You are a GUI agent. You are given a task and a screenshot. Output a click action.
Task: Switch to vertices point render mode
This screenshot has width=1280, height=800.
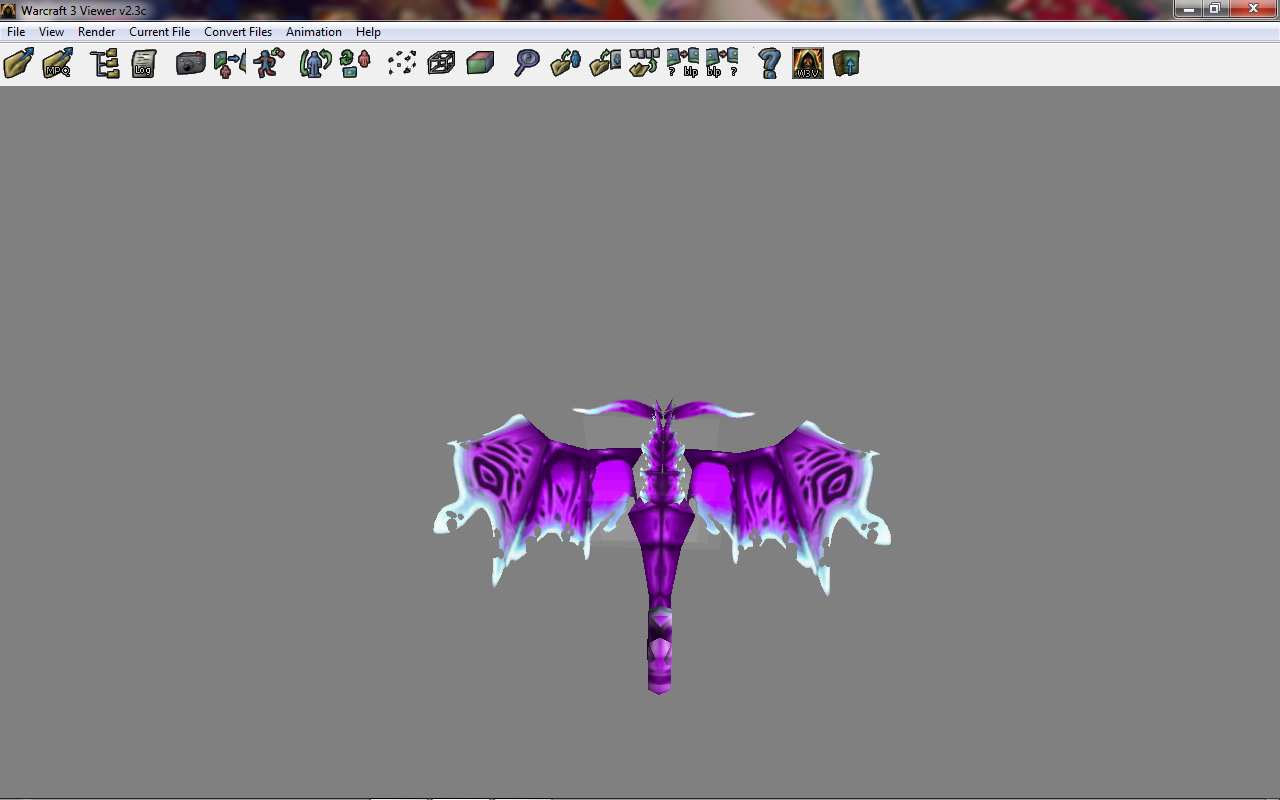click(402, 64)
